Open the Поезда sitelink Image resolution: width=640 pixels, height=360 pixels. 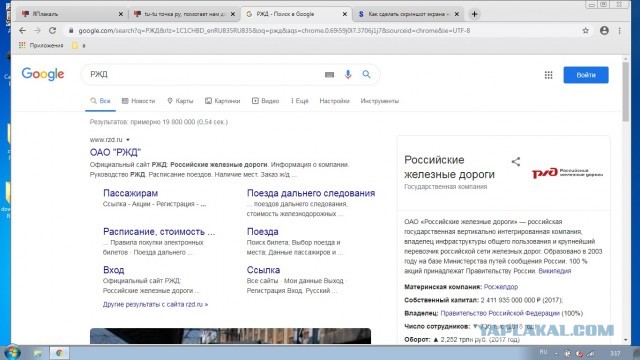262,231
